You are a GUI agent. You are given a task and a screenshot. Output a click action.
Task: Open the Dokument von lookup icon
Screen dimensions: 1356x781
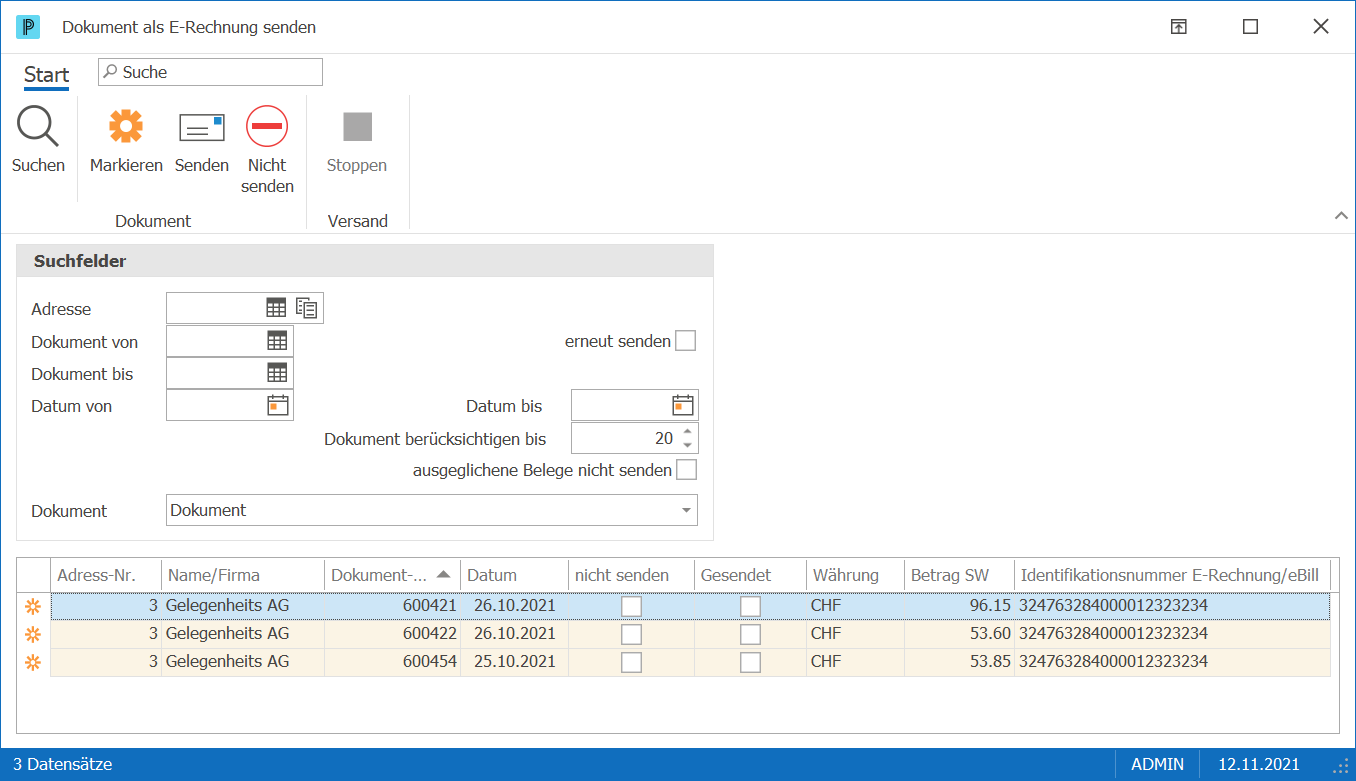click(277, 341)
